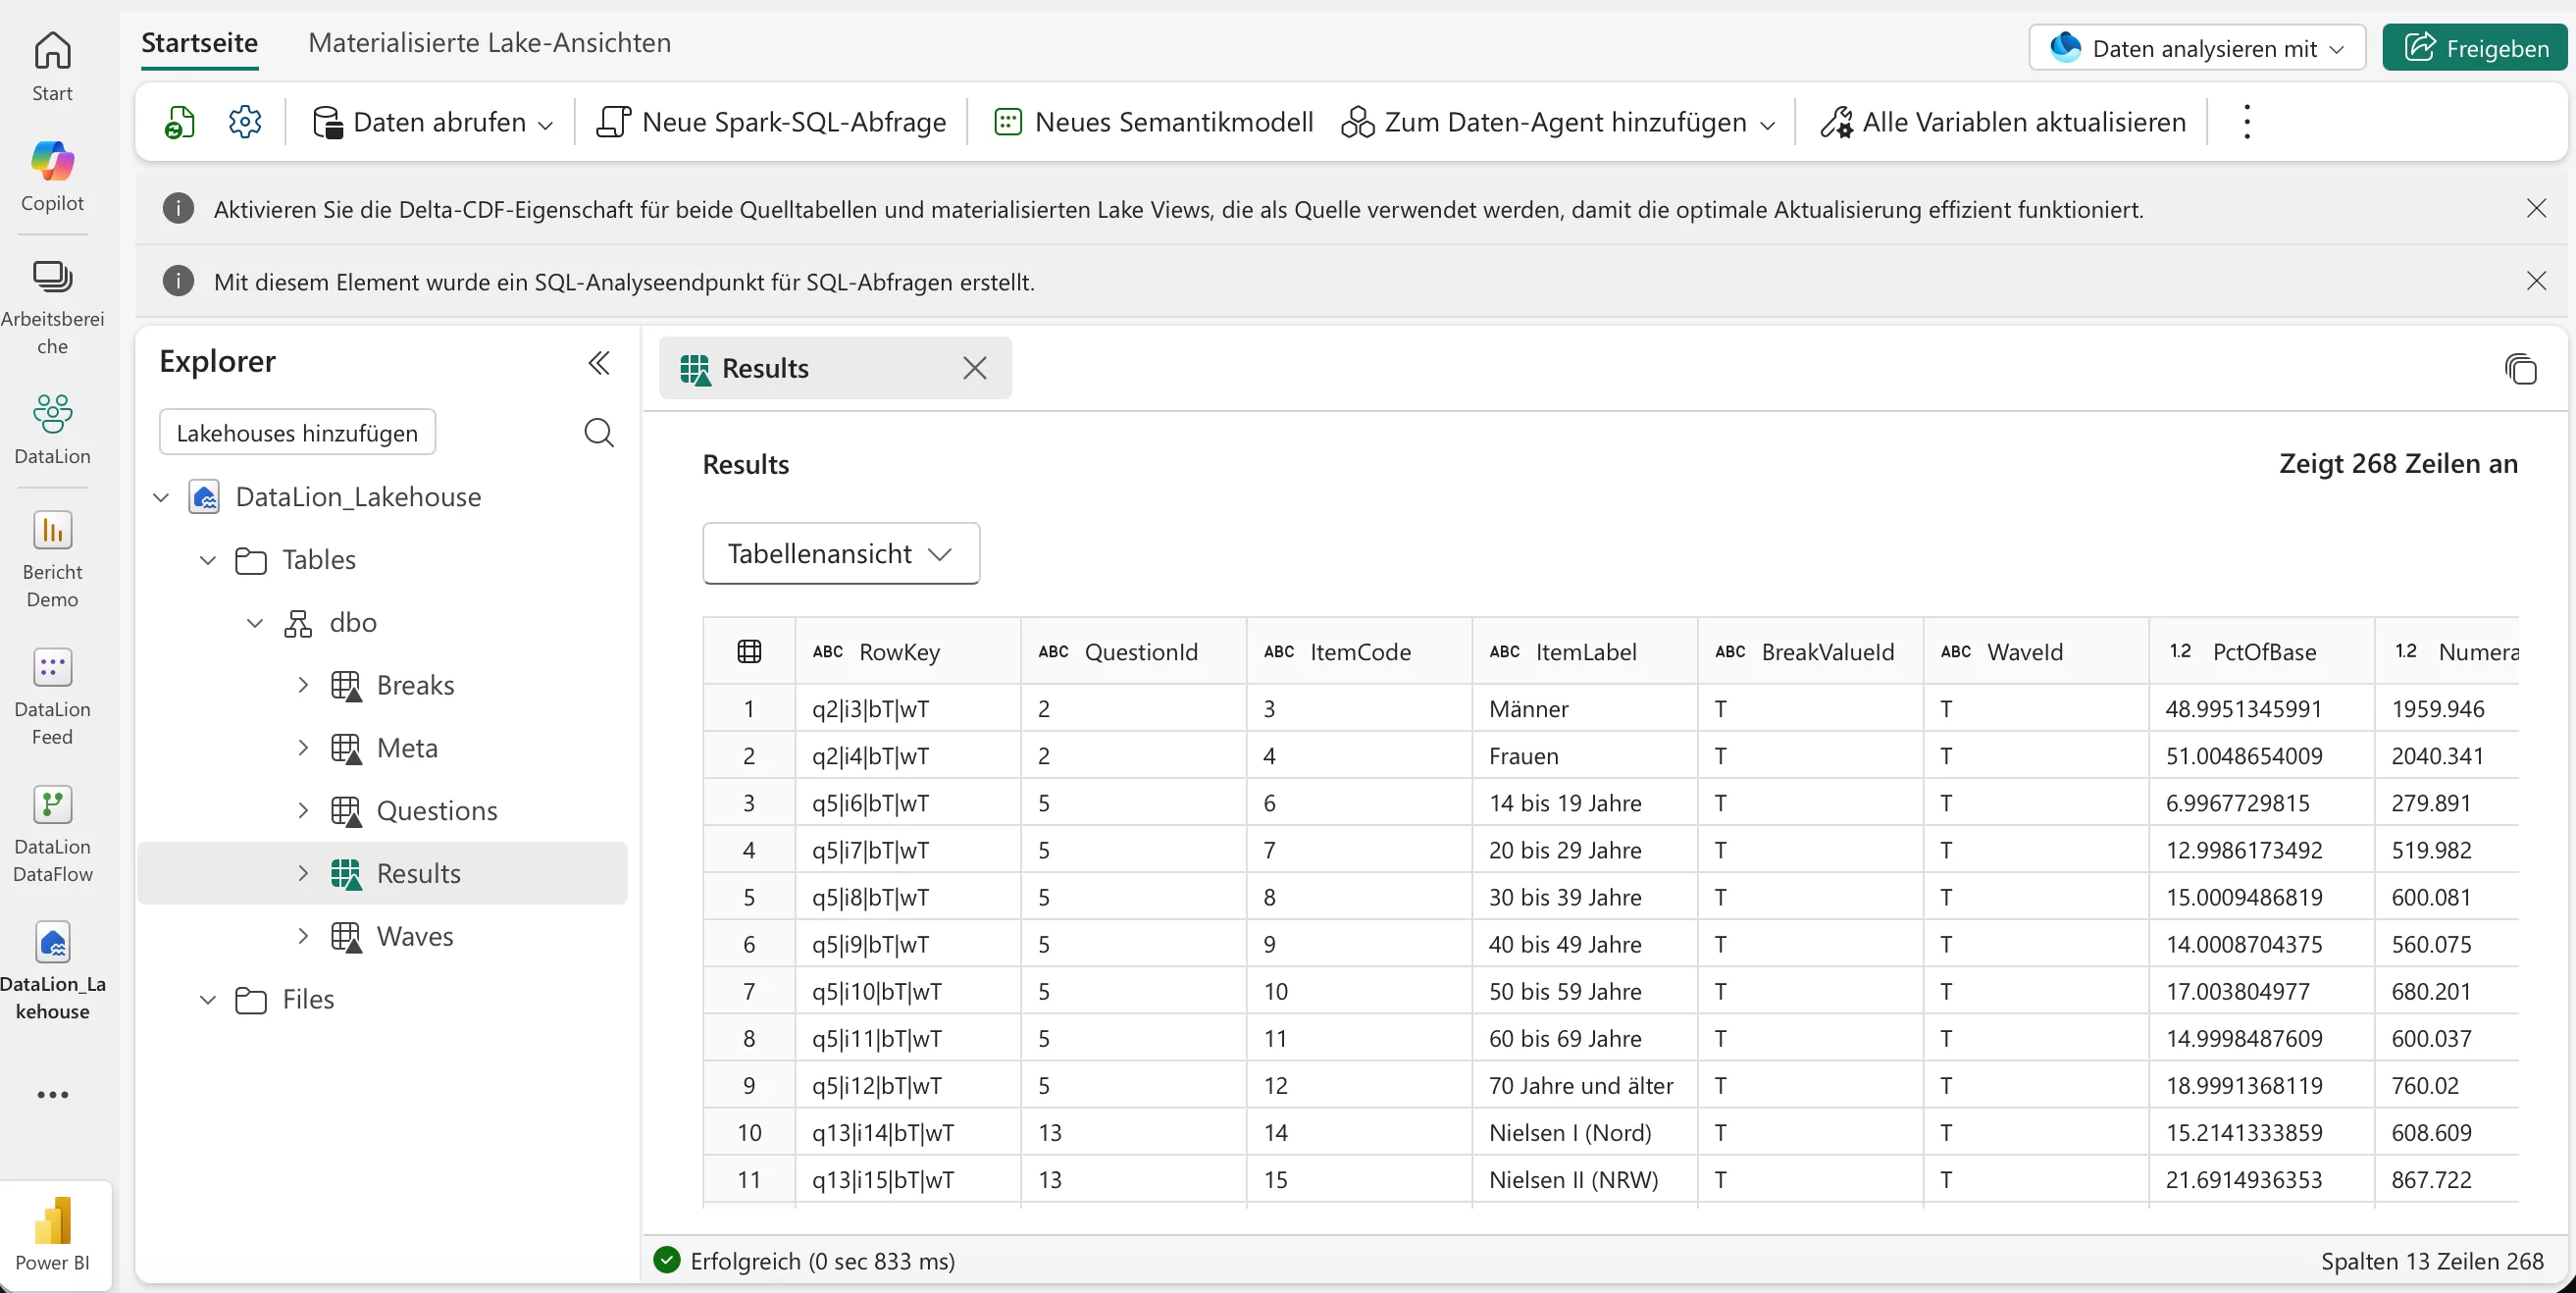Open Arbeitsbereiche workspaces icon
The width and height of the screenshot is (2576, 1293).
pyautogui.click(x=52, y=306)
